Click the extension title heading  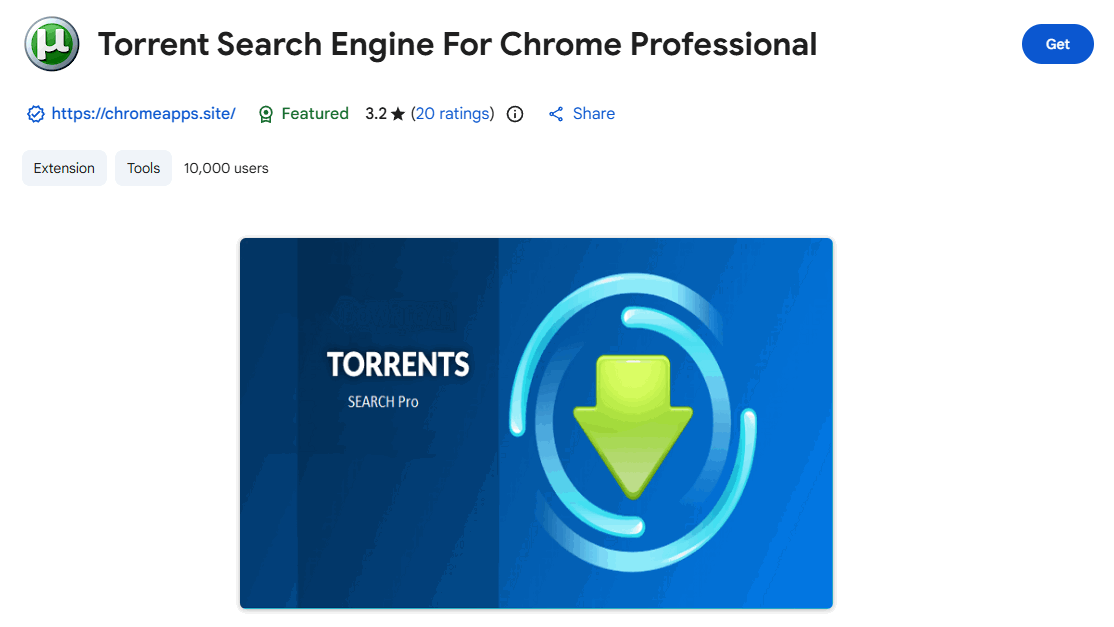(x=457, y=44)
